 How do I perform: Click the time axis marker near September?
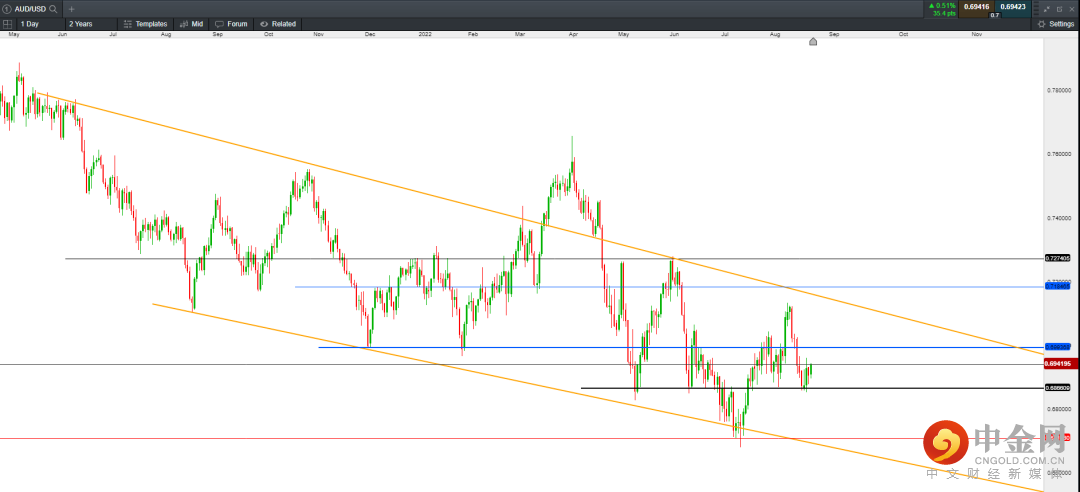pos(813,41)
